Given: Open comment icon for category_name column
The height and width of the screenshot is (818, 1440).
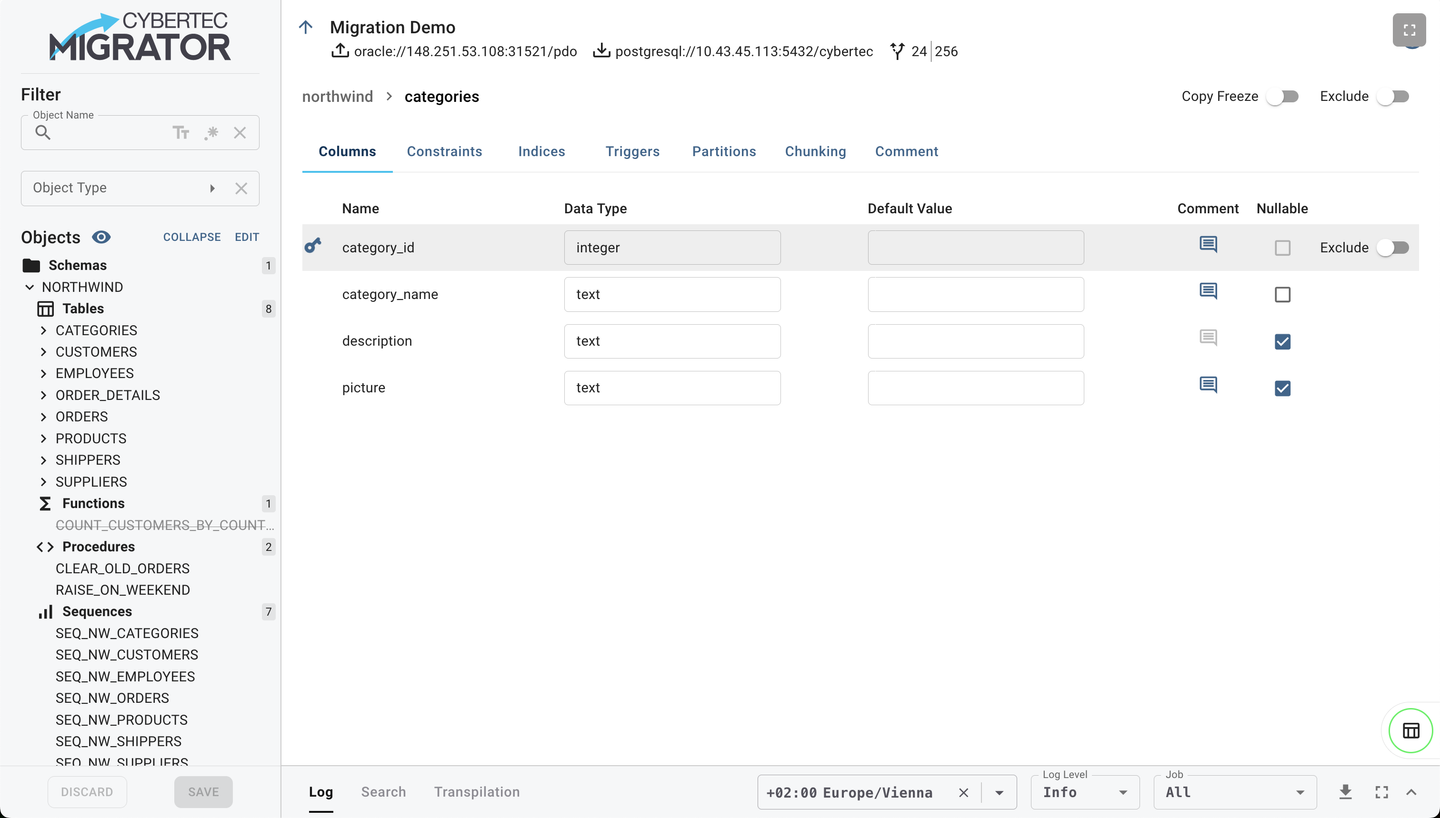Looking at the screenshot, I should [x=1208, y=291].
